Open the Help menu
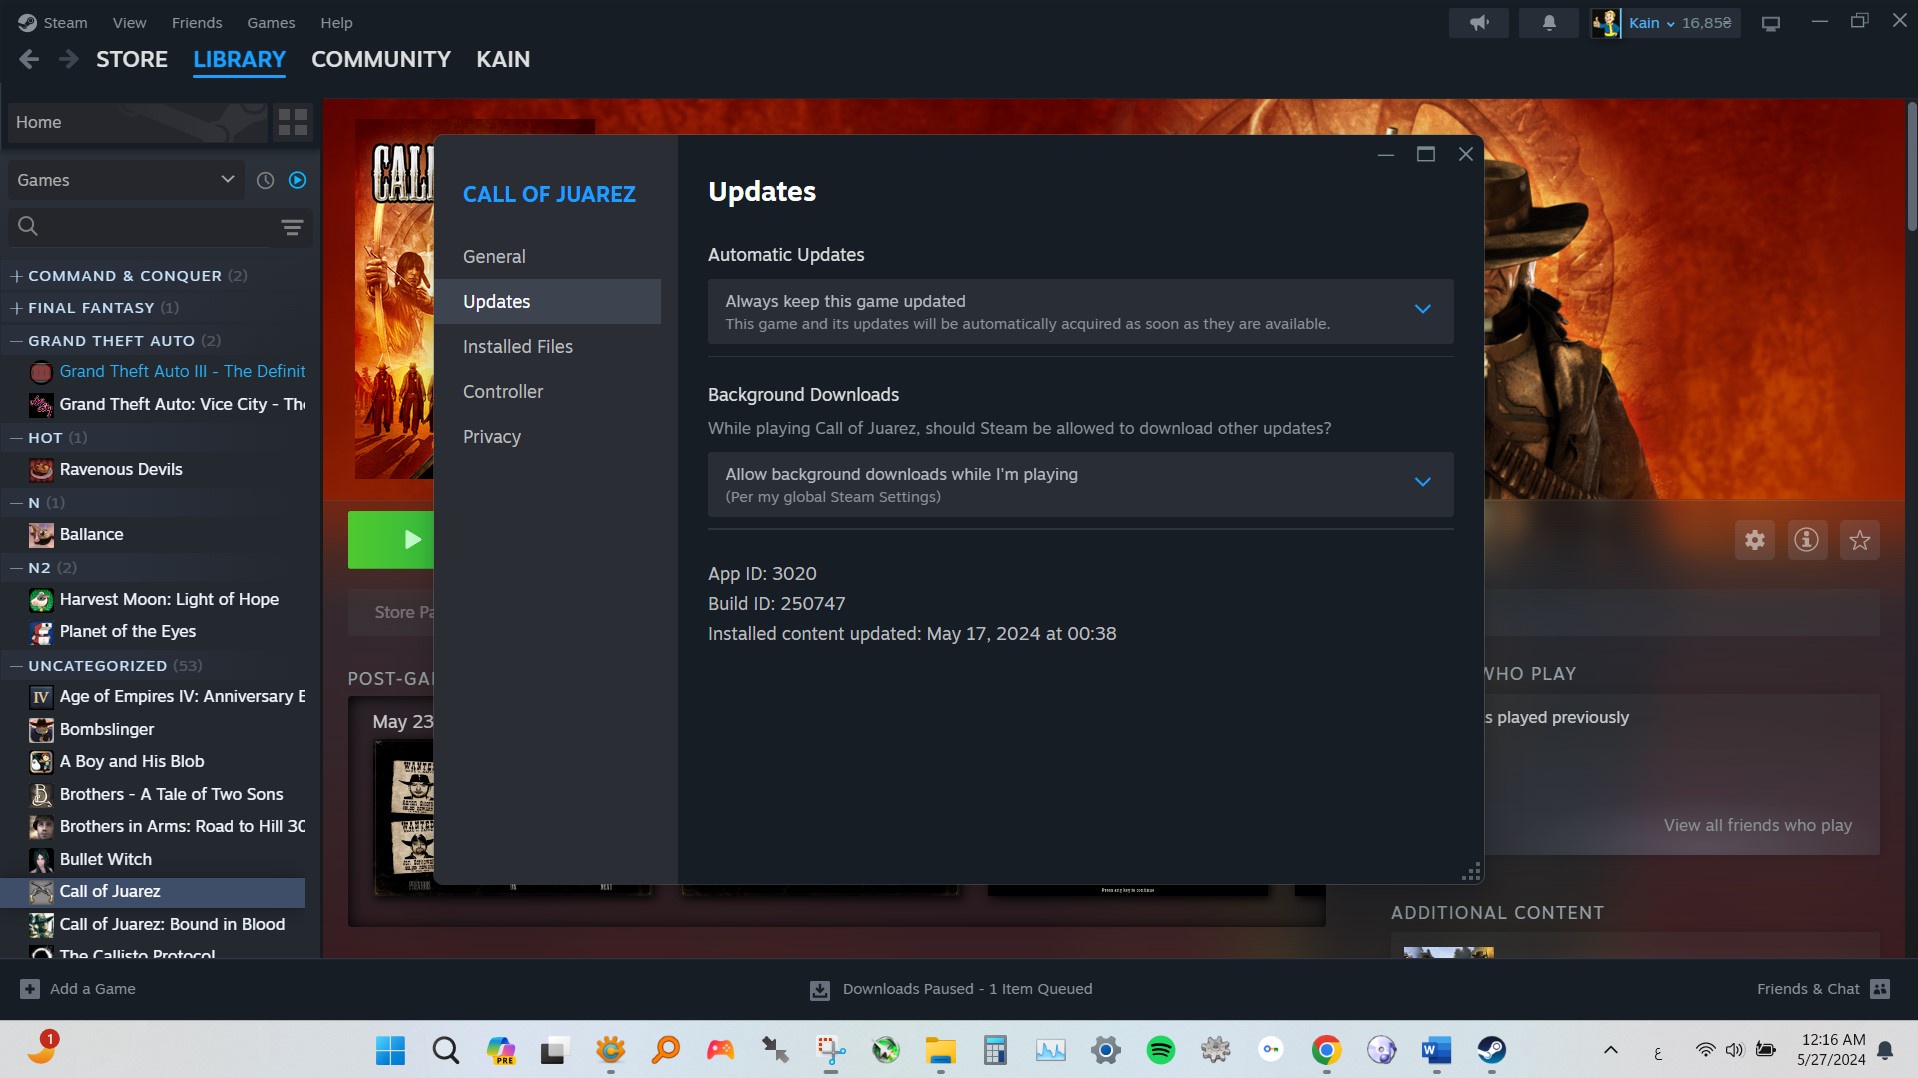The image size is (1918, 1078). click(336, 22)
